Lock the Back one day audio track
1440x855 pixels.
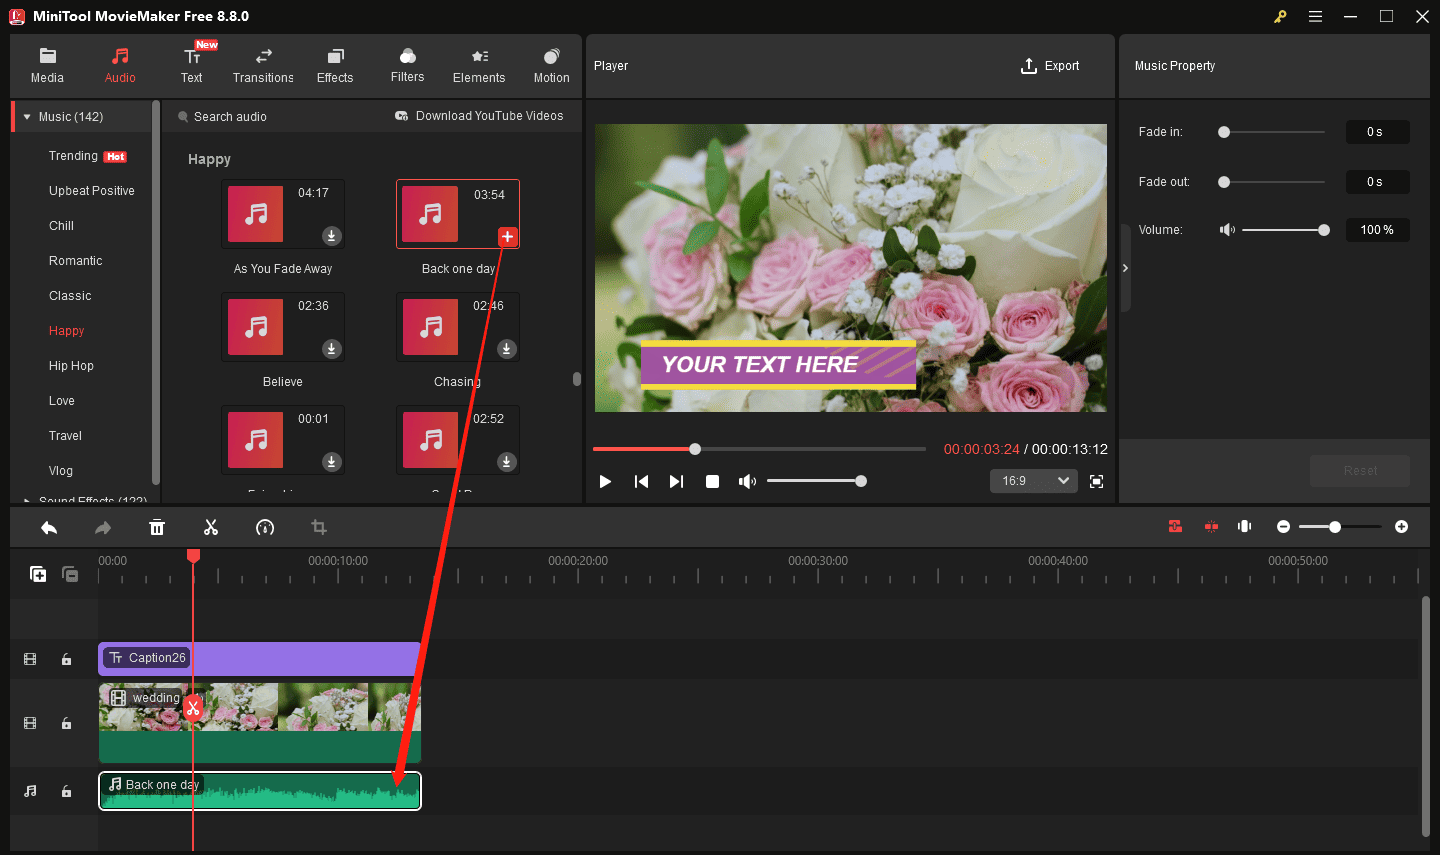pyautogui.click(x=66, y=791)
